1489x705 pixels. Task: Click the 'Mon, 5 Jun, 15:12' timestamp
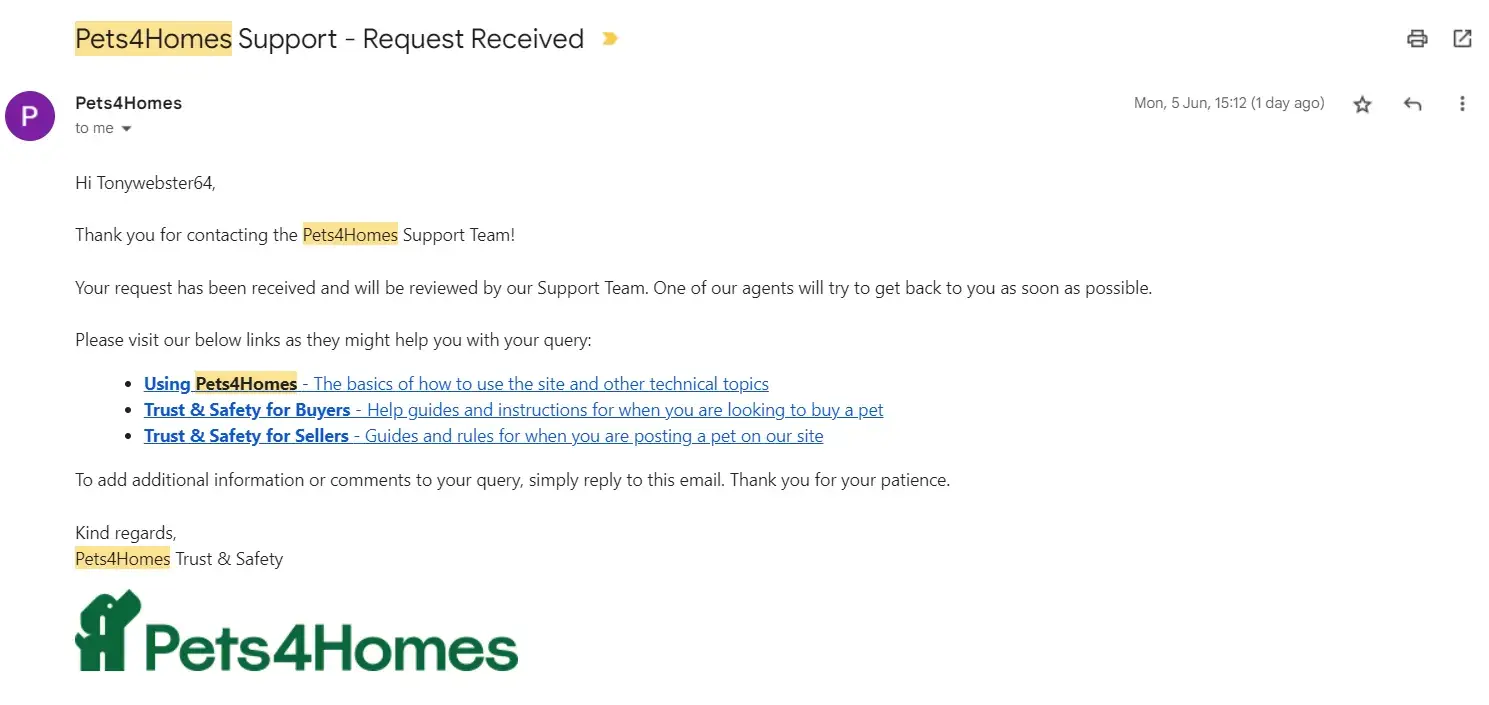tap(1228, 103)
